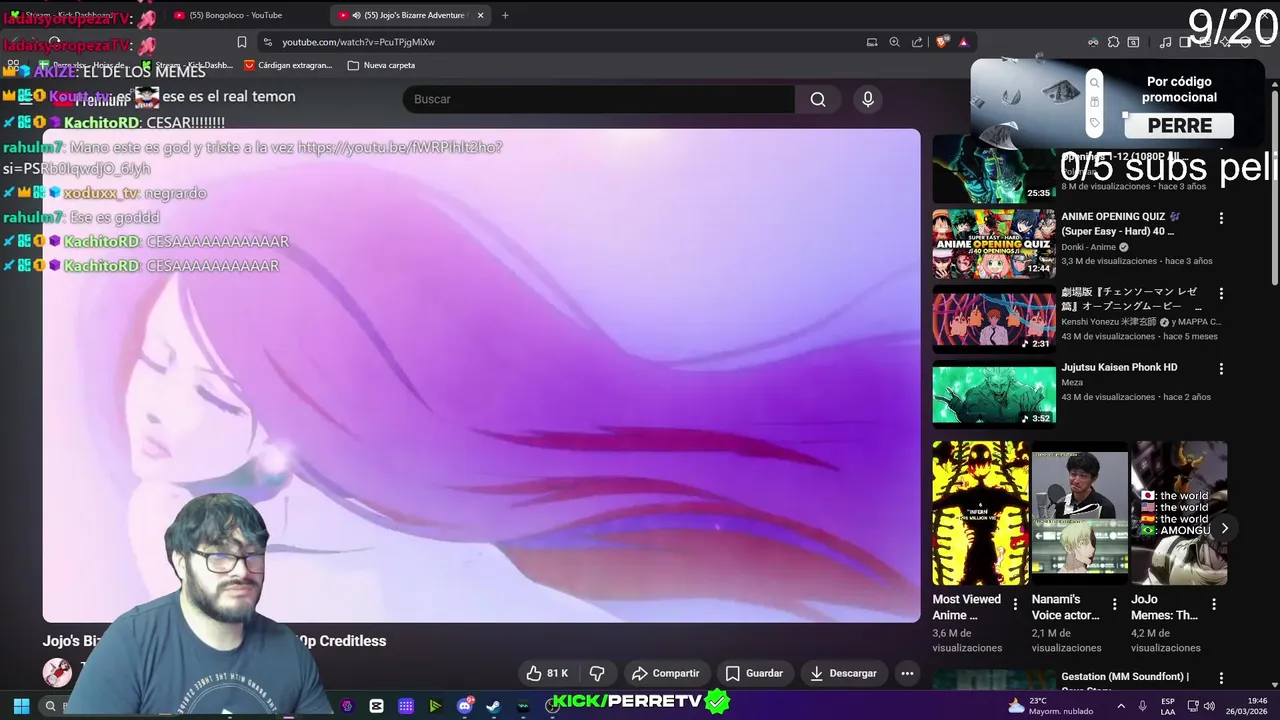1280x720 pixels.
Task: Open the browser zoom magnifier icon
Action: tap(895, 42)
